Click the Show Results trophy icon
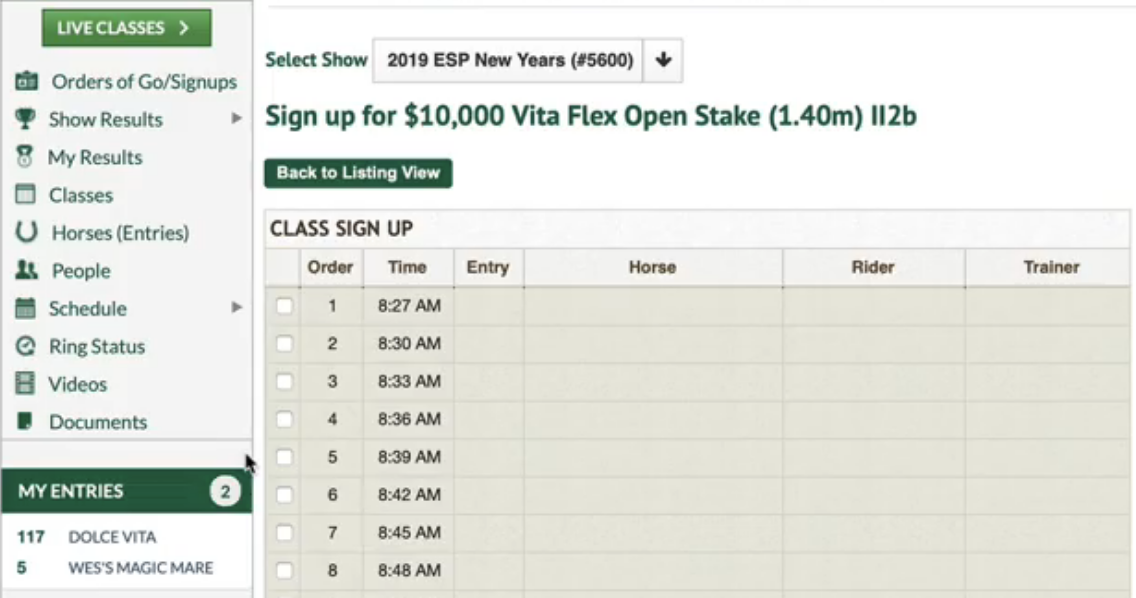1136x598 pixels. [25, 119]
